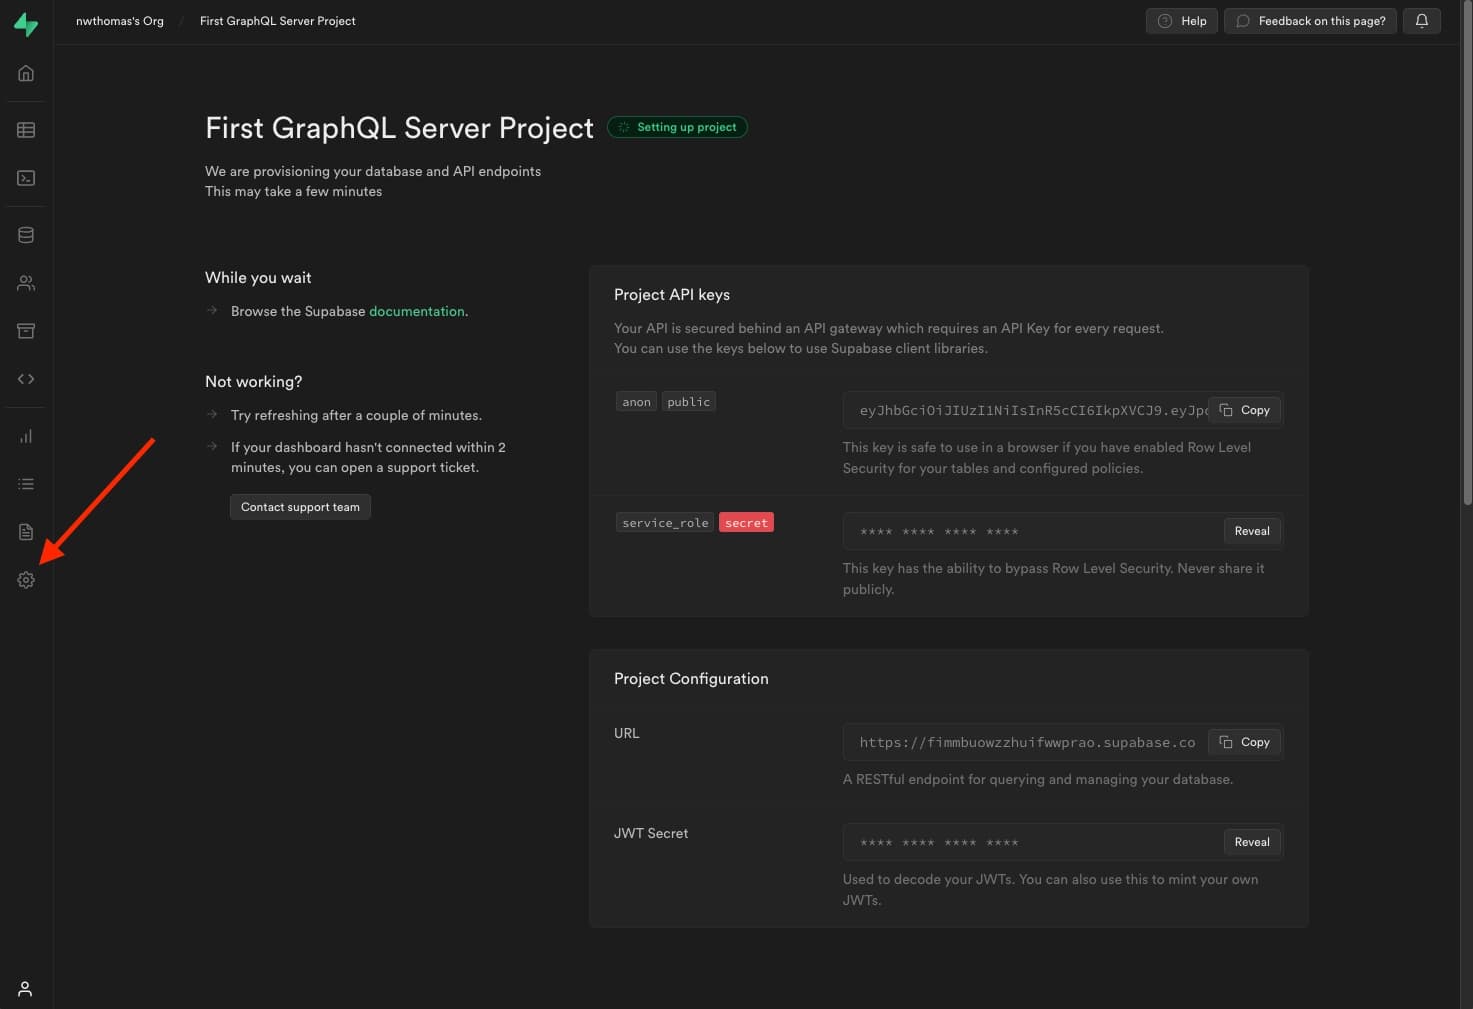This screenshot has width=1473, height=1009.
Task: Open the Reports bar chart icon
Action: click(26, 436)
